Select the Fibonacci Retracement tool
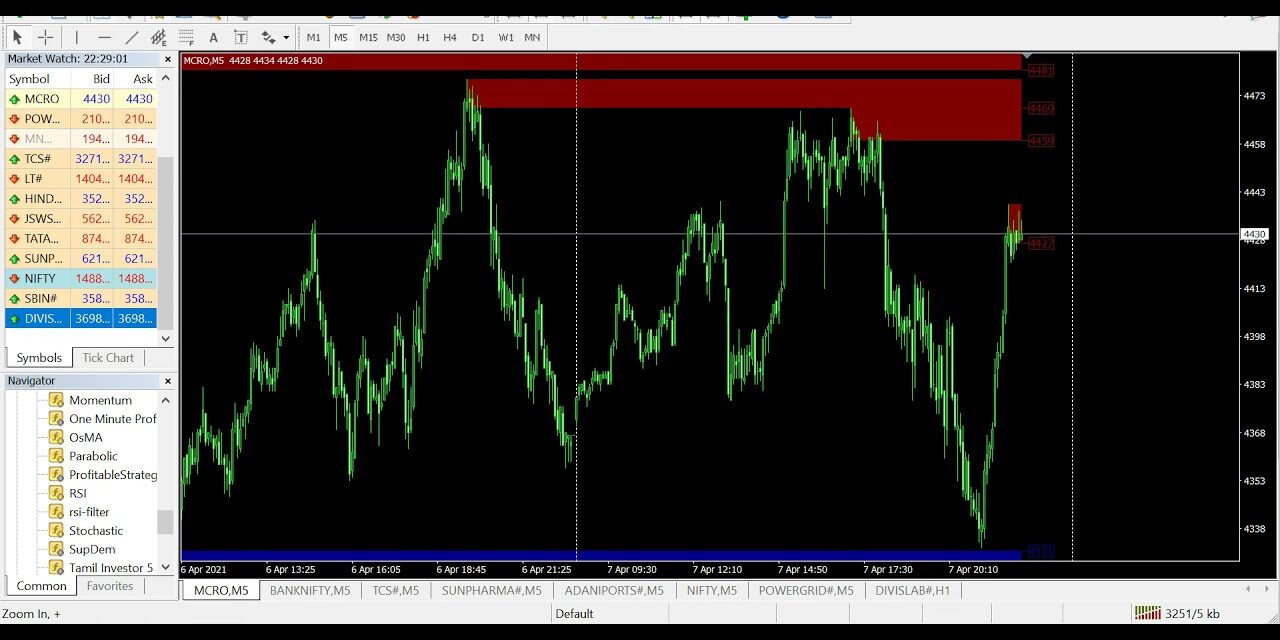The width and height of the screenshot is (1280, 640). point(186,38)
